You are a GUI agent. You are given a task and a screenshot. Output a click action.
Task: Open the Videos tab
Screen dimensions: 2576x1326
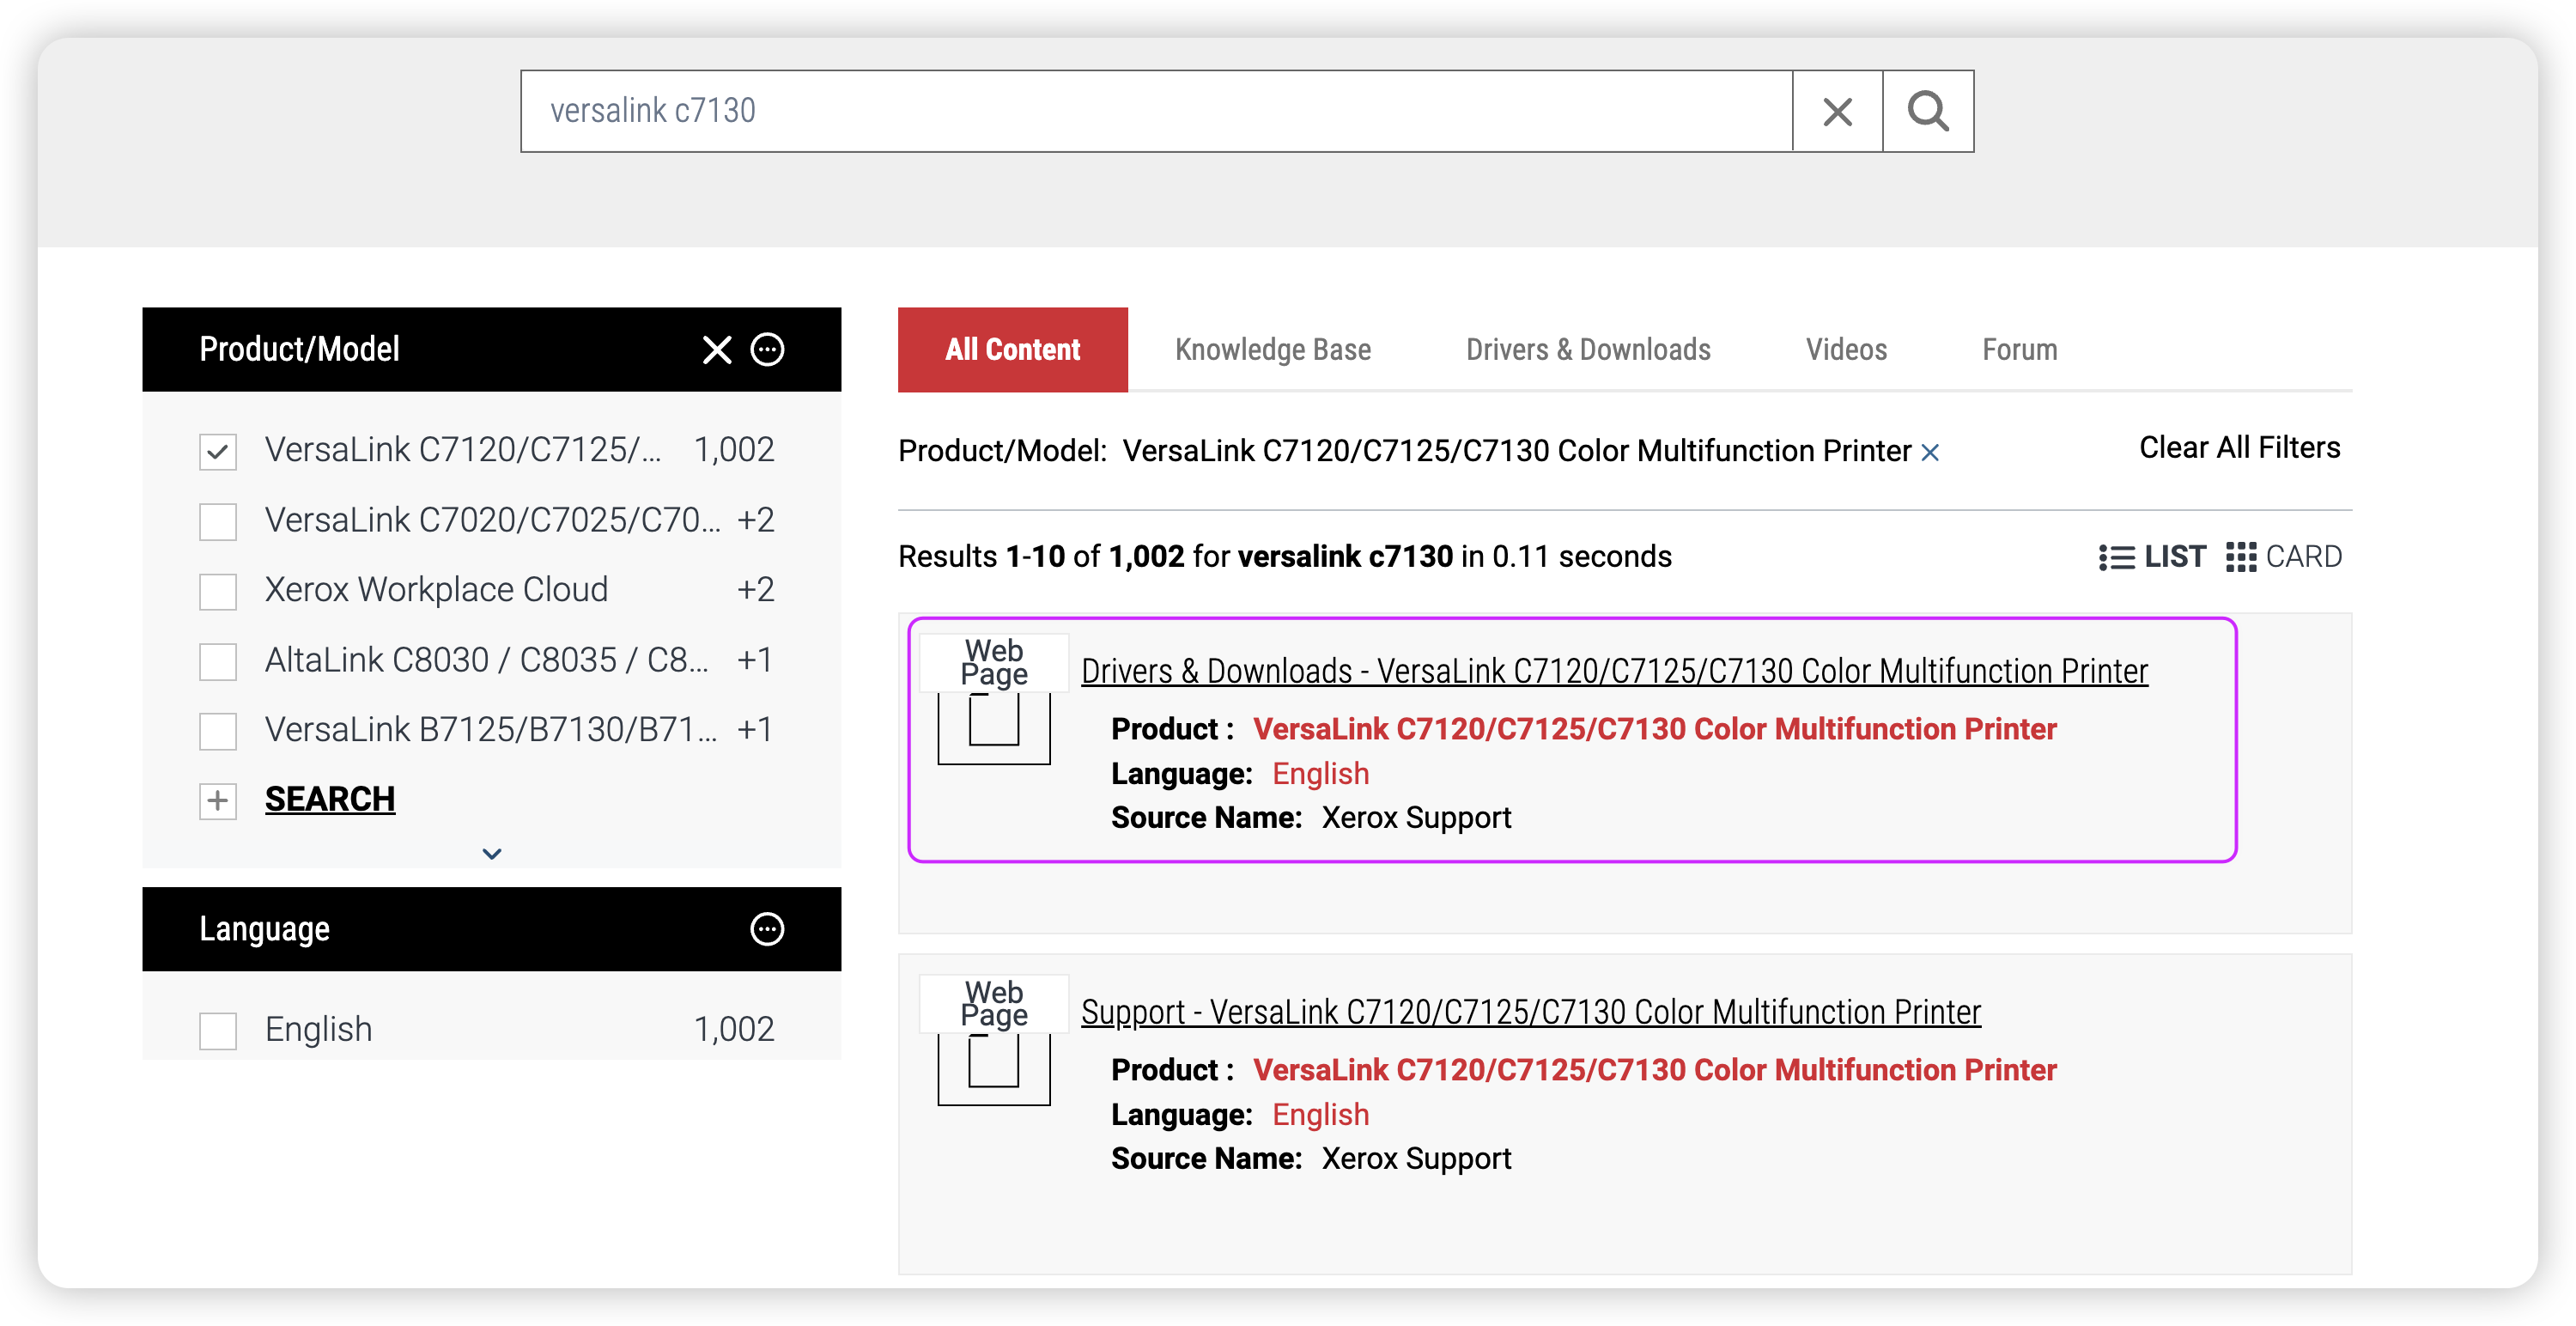point(1846,350)
